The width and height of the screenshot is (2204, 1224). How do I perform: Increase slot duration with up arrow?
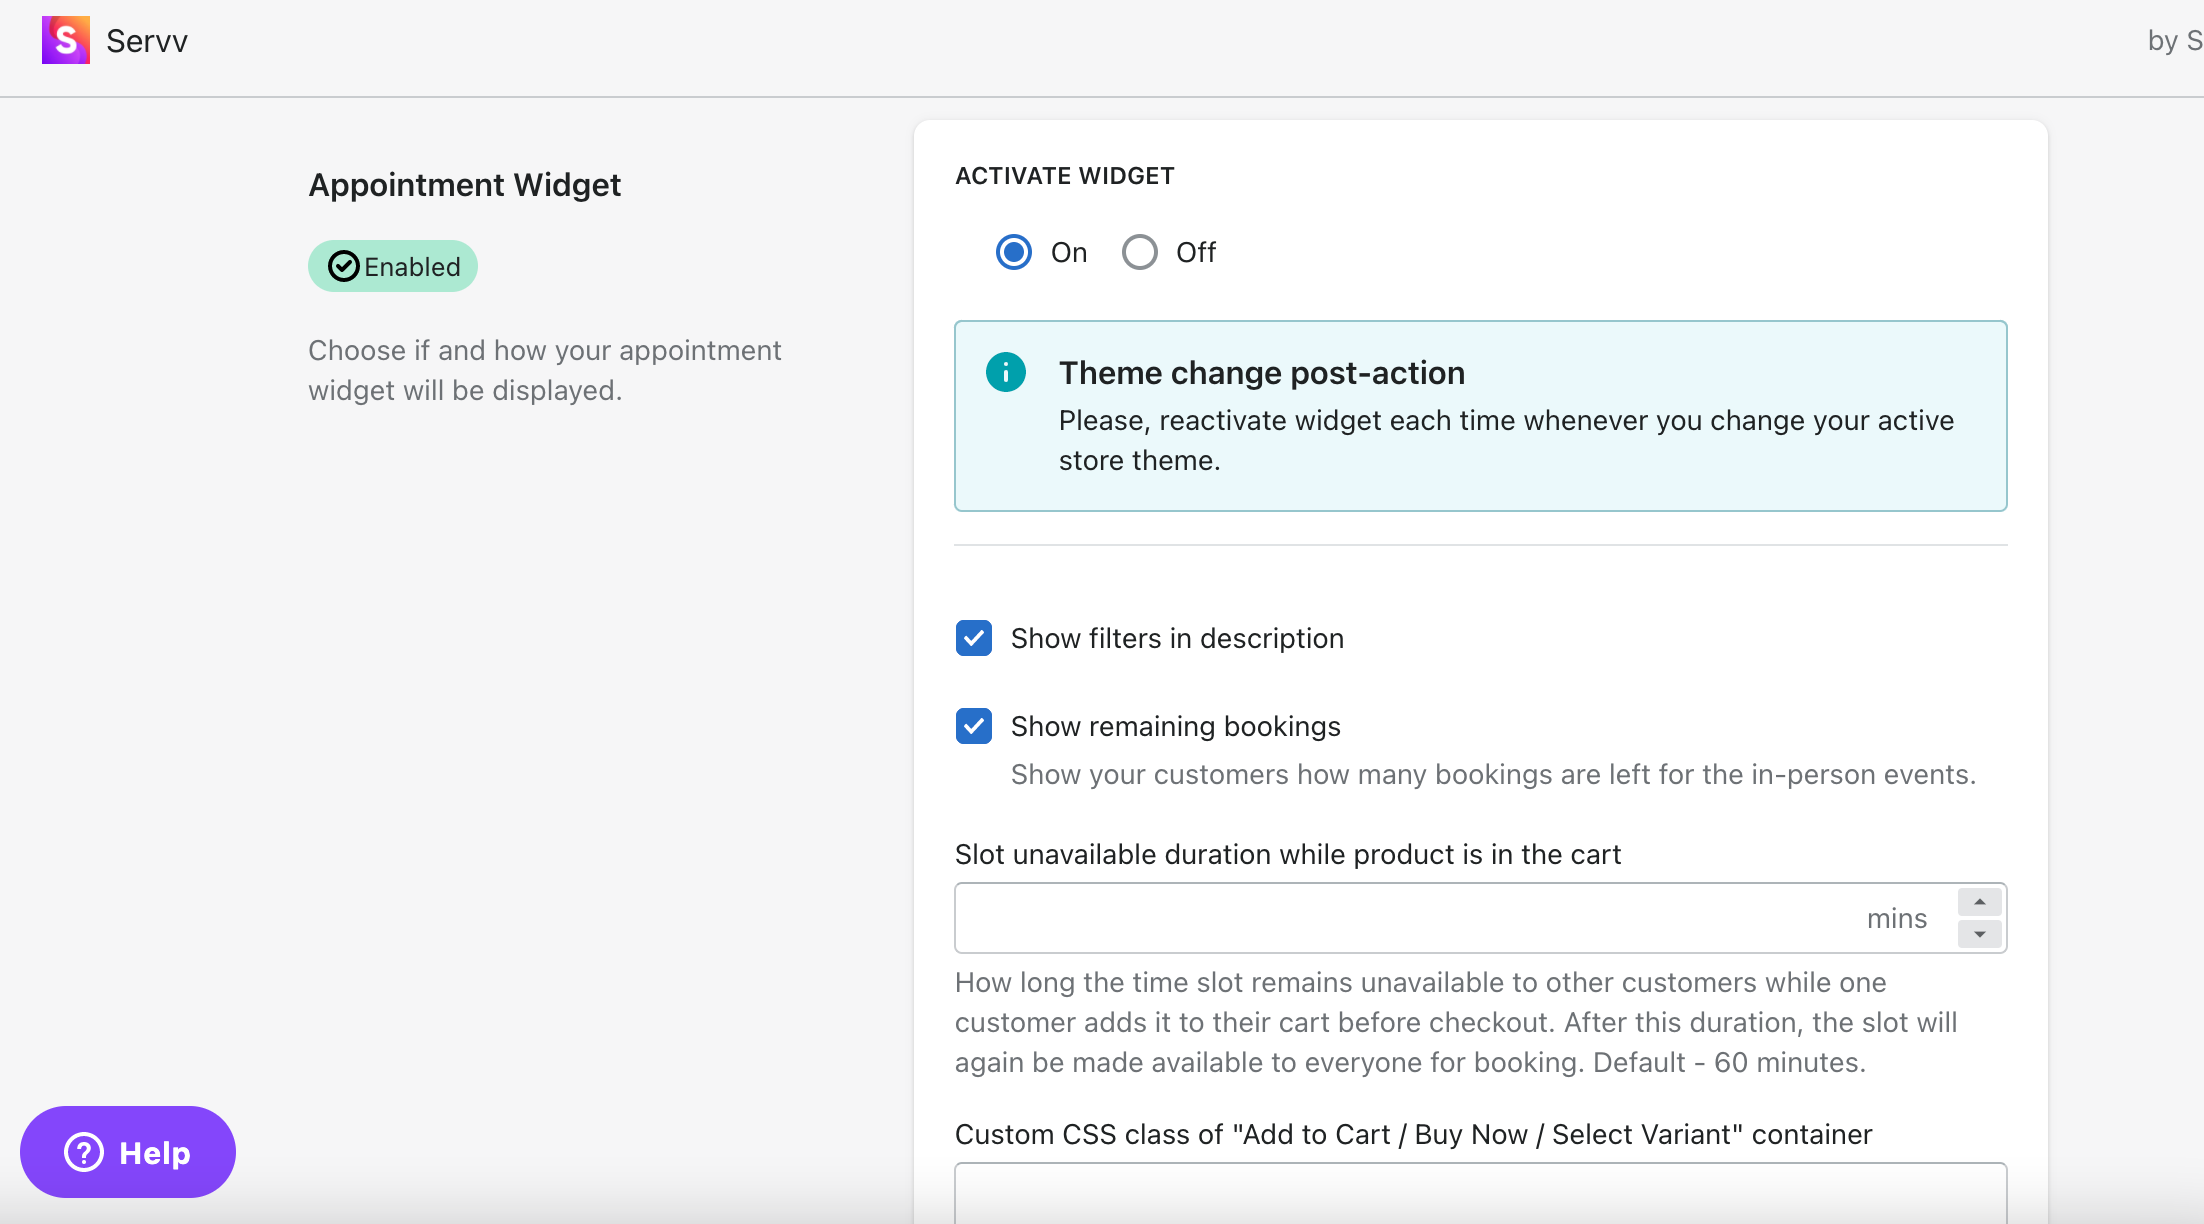(x=1979, y=902)
